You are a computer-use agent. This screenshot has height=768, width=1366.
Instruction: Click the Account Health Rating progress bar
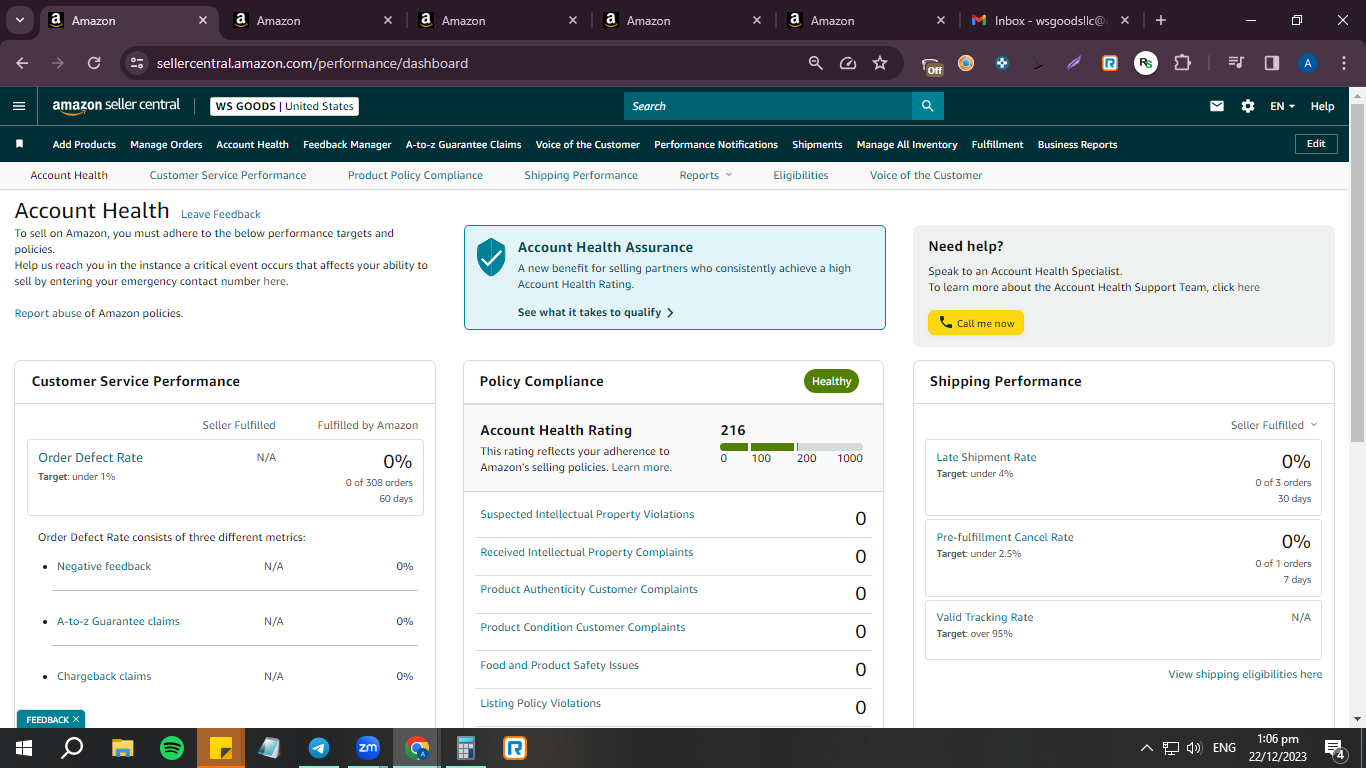tap(791, 447)
